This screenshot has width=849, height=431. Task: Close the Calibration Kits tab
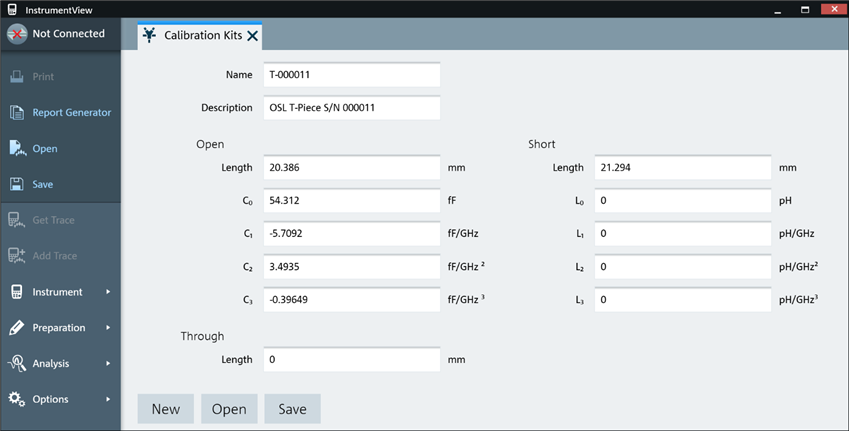252,36
